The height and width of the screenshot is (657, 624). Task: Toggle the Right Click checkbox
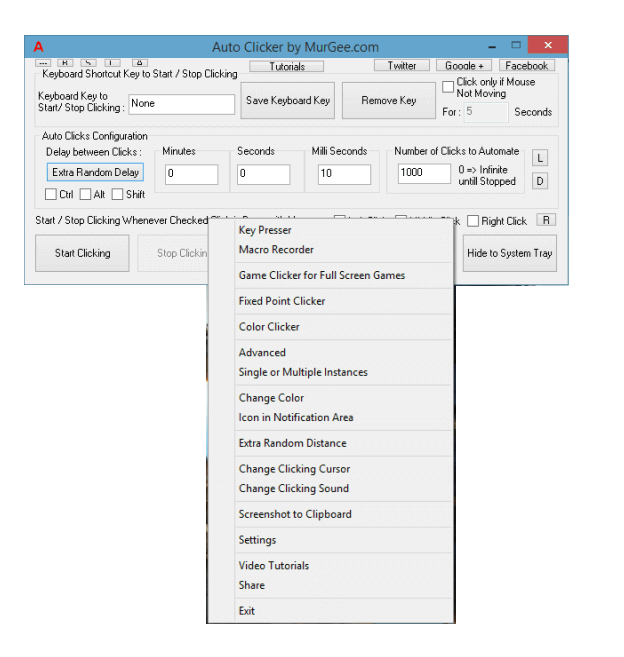pyautogui.click(x=473, y=221)
